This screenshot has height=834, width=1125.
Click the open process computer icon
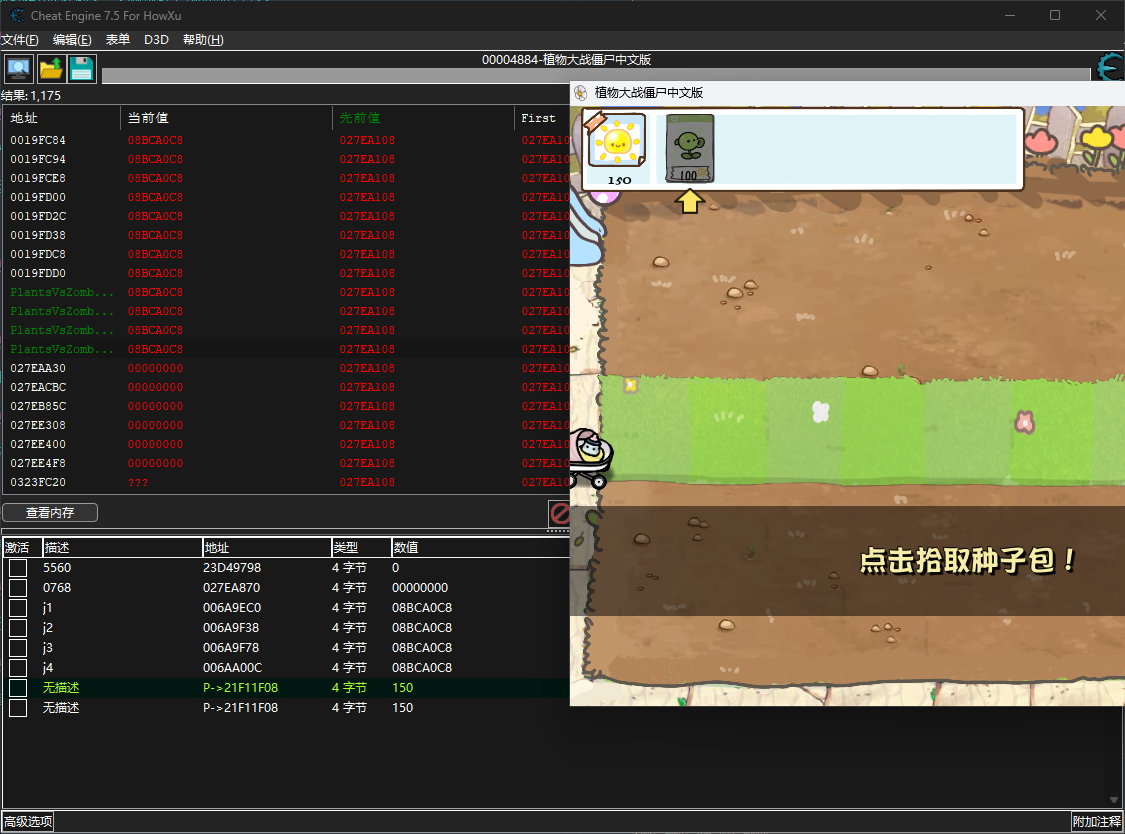(18, 68)
